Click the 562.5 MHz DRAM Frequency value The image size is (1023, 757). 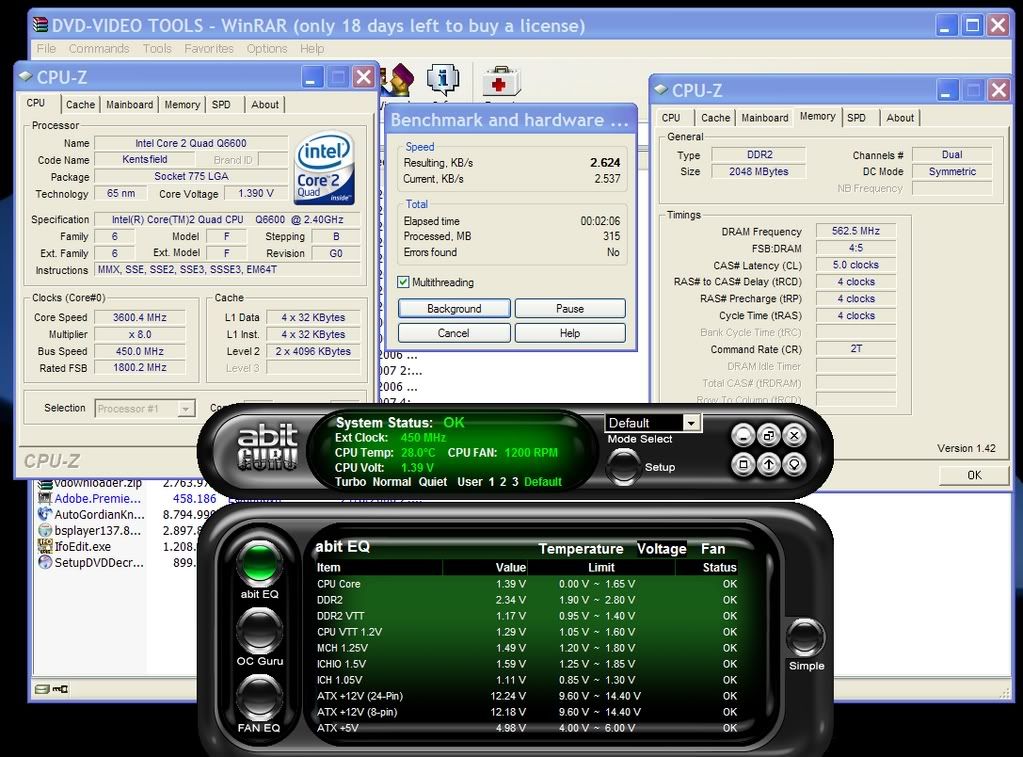click(x=855, y=231)
